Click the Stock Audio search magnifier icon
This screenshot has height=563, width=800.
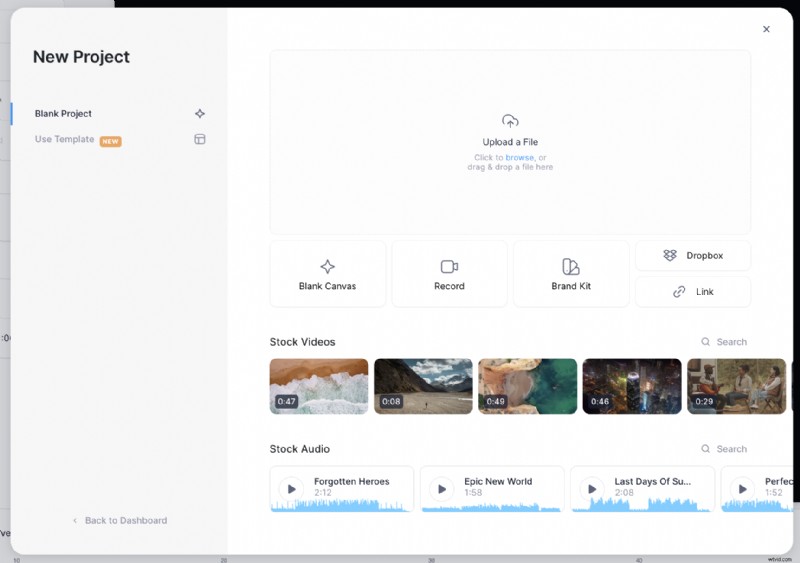tap(706, 449)
